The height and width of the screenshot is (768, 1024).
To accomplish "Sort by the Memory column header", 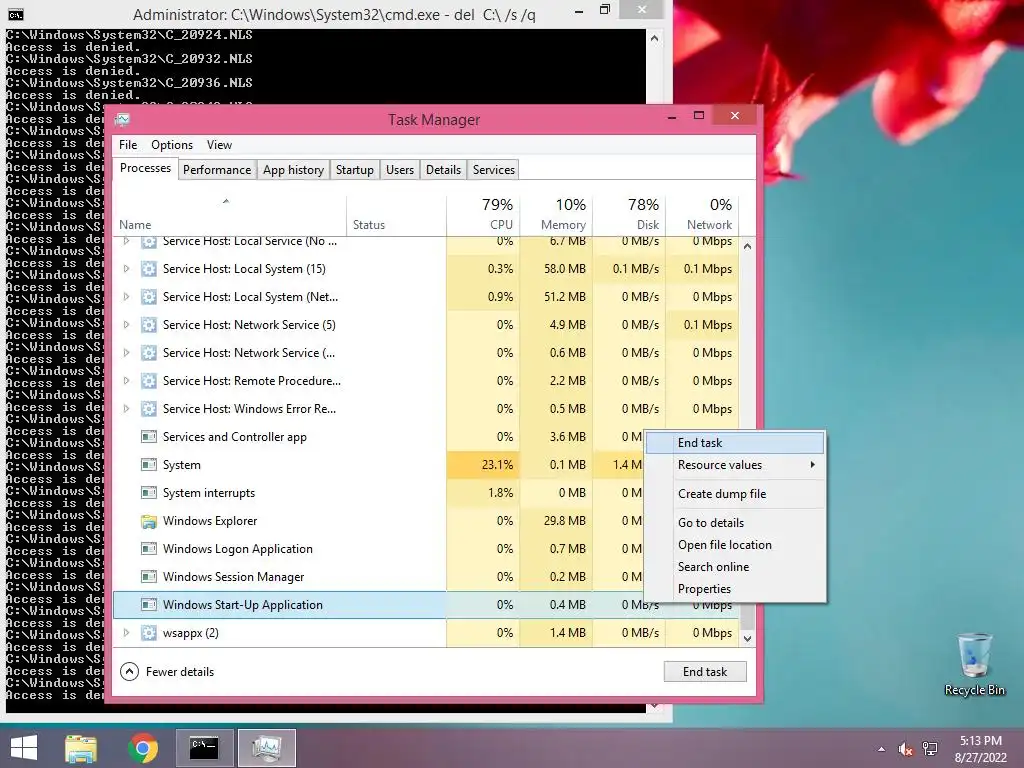I will pos(556,215).
